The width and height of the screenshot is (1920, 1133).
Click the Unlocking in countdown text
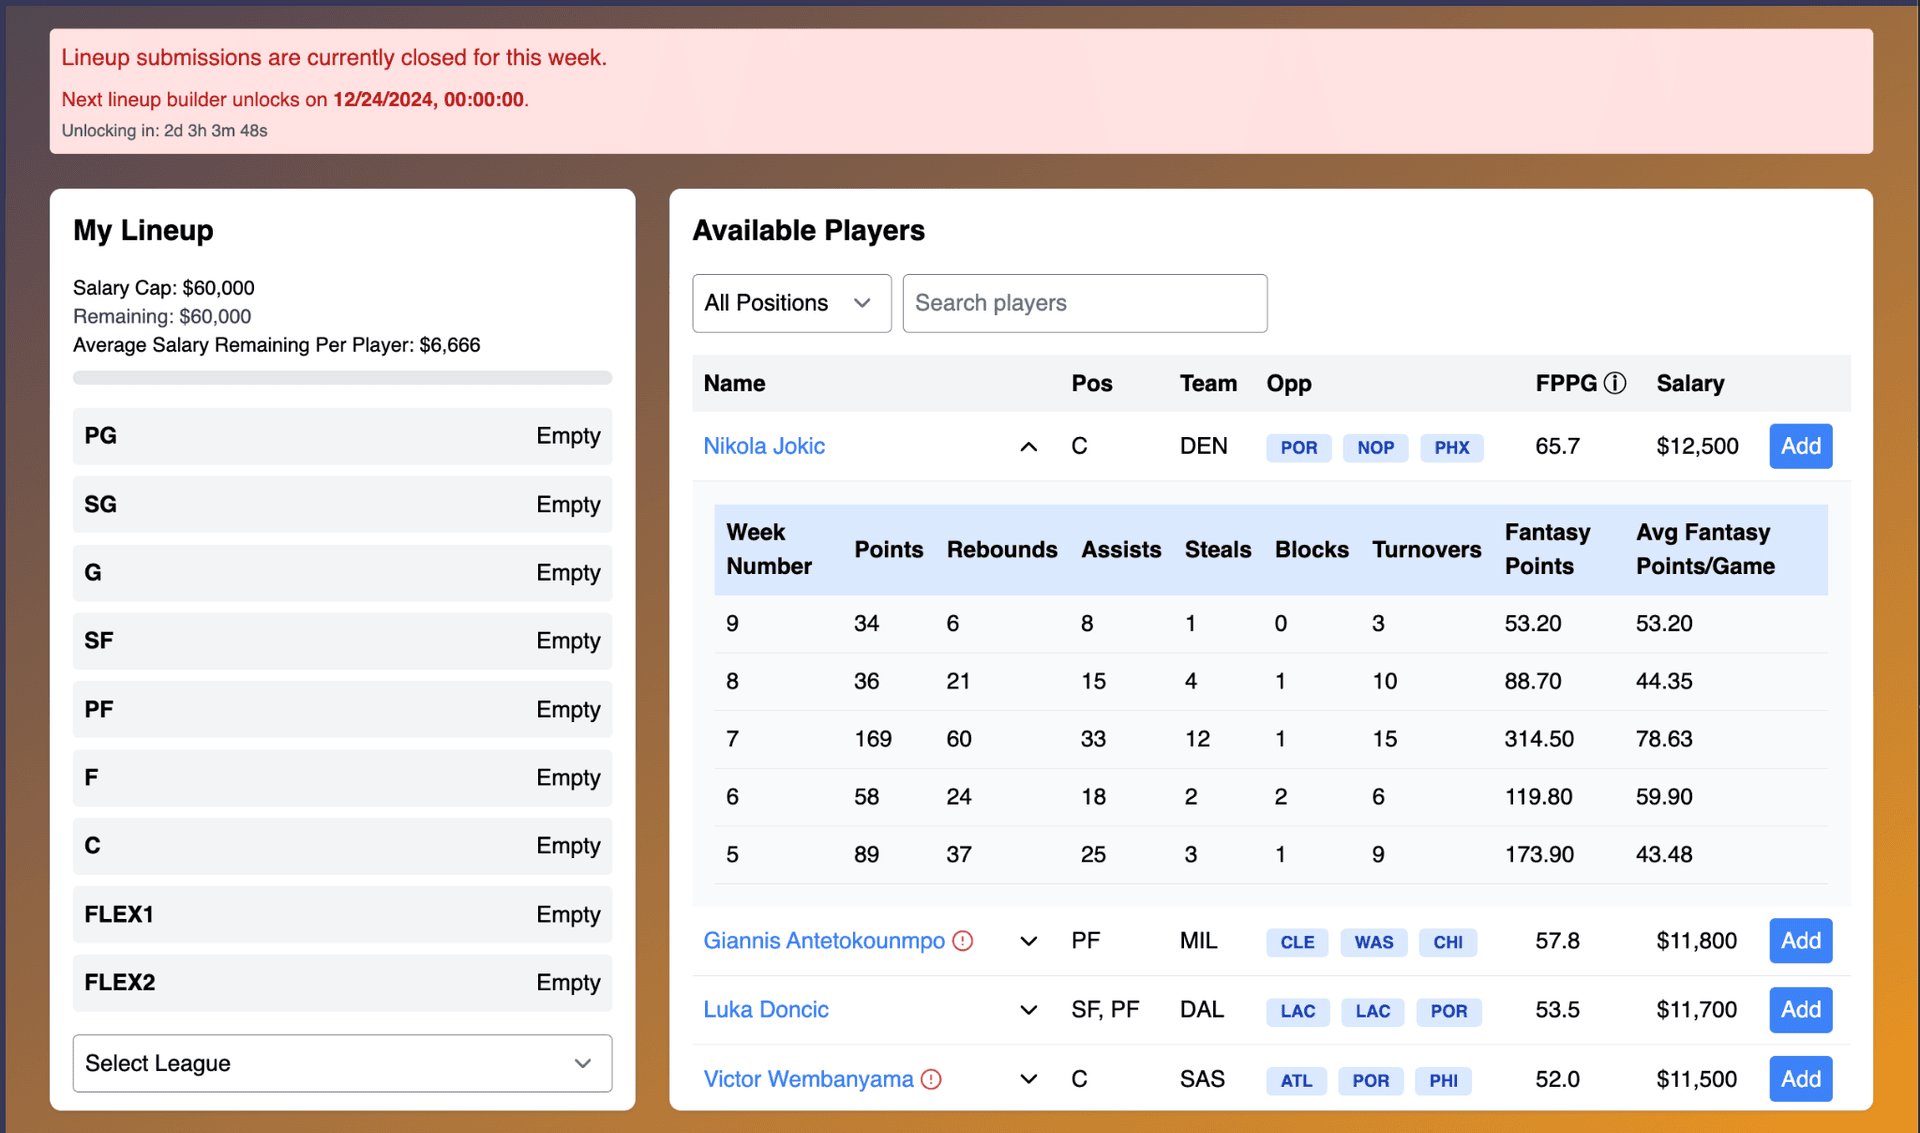tap(164, 131)
